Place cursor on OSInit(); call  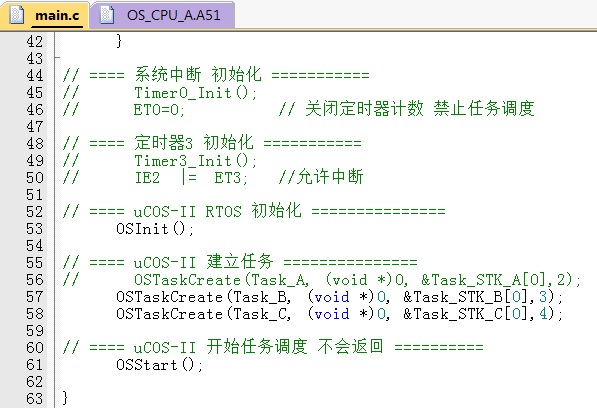point(155,229)
